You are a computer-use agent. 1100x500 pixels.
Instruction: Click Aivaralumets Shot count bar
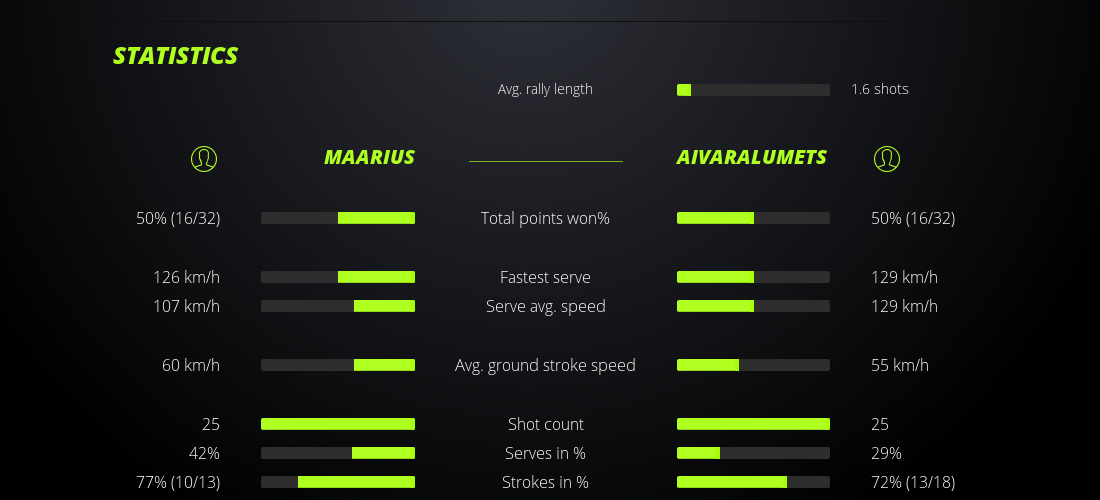coord(753,424)
